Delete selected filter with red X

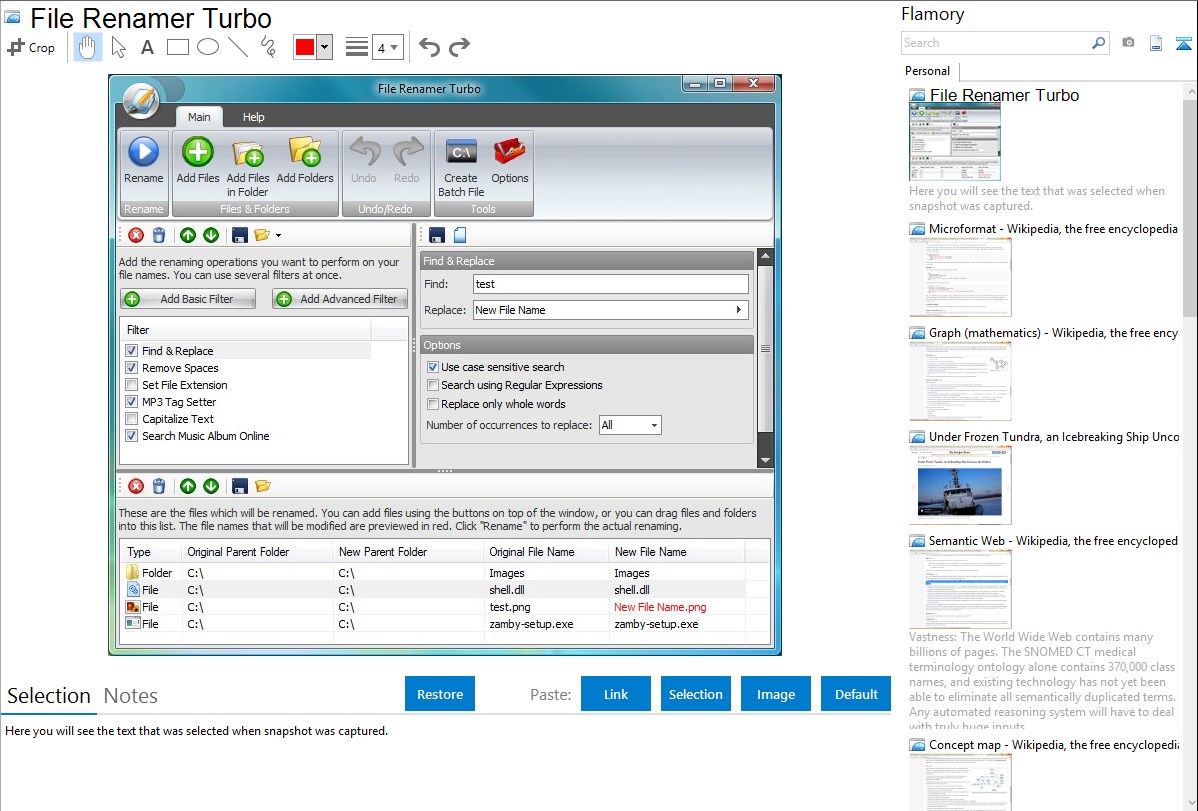[x=136, y=235]
